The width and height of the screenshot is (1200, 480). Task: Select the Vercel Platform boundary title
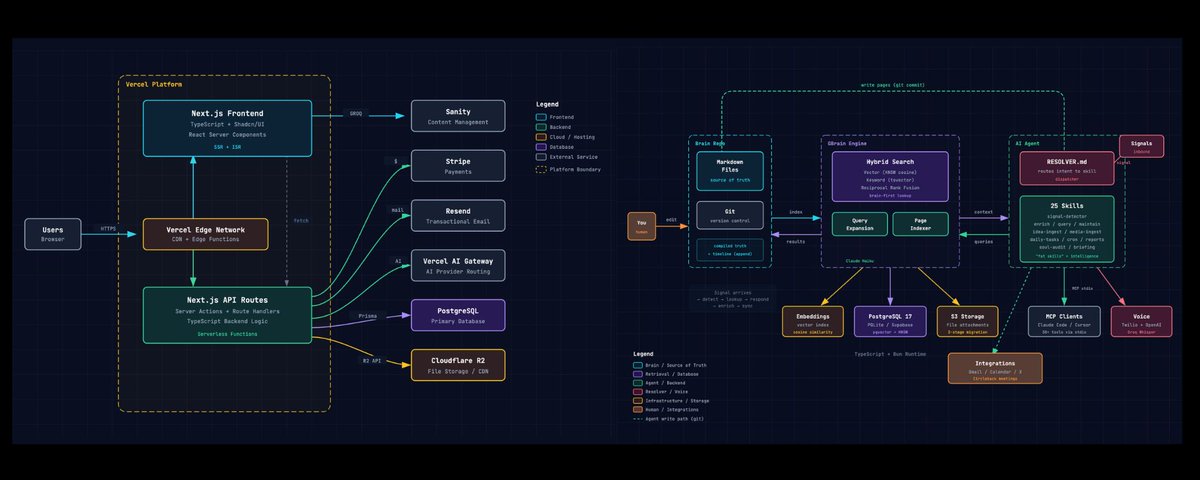[154, 85]
